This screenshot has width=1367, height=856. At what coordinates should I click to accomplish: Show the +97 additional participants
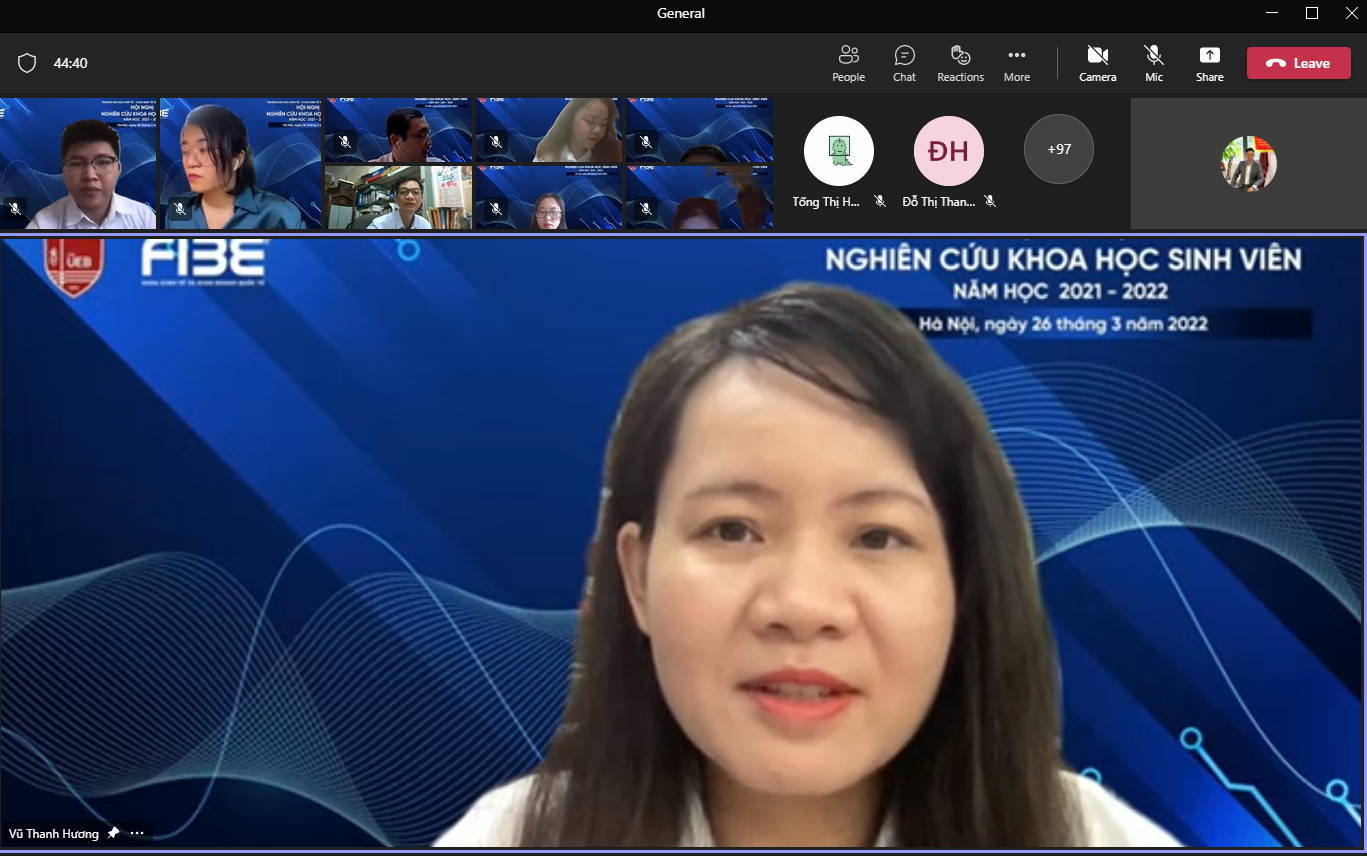(1059, 149)
